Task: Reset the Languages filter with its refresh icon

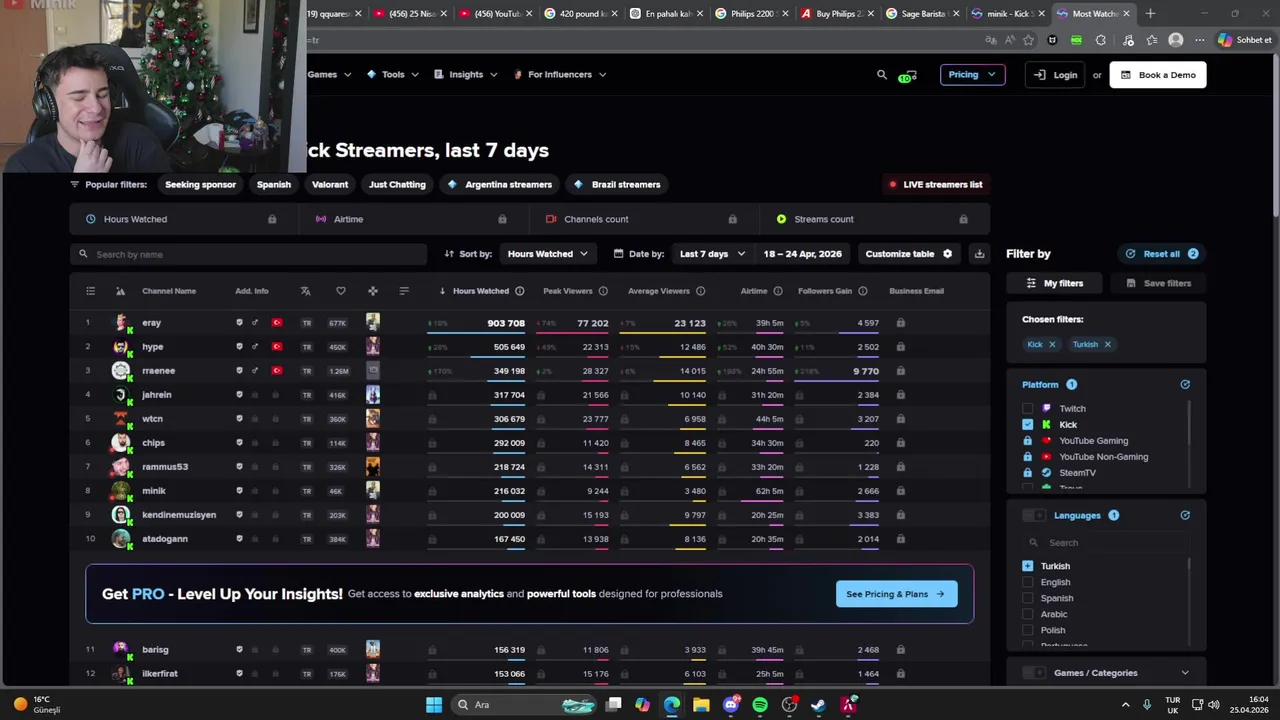Action: click(x=1185, y=516)
